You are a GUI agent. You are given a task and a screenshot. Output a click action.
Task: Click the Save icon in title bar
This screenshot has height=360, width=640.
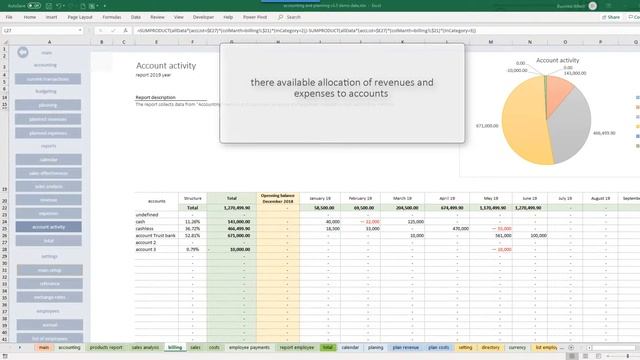(49, 6)
